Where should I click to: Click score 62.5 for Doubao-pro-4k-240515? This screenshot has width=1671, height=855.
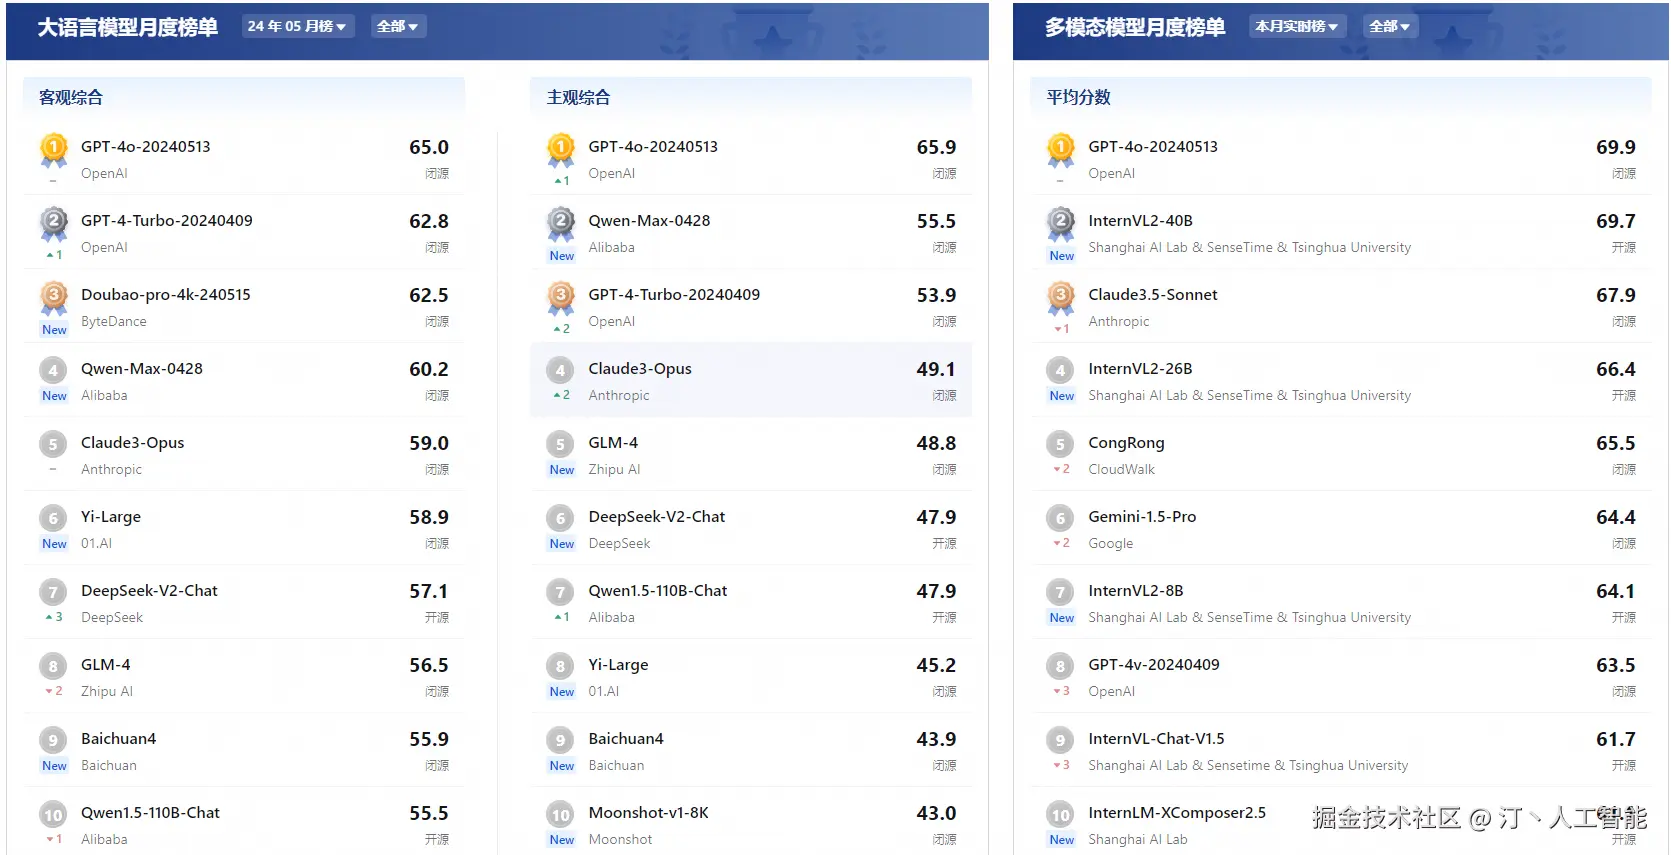coord(429,296)
